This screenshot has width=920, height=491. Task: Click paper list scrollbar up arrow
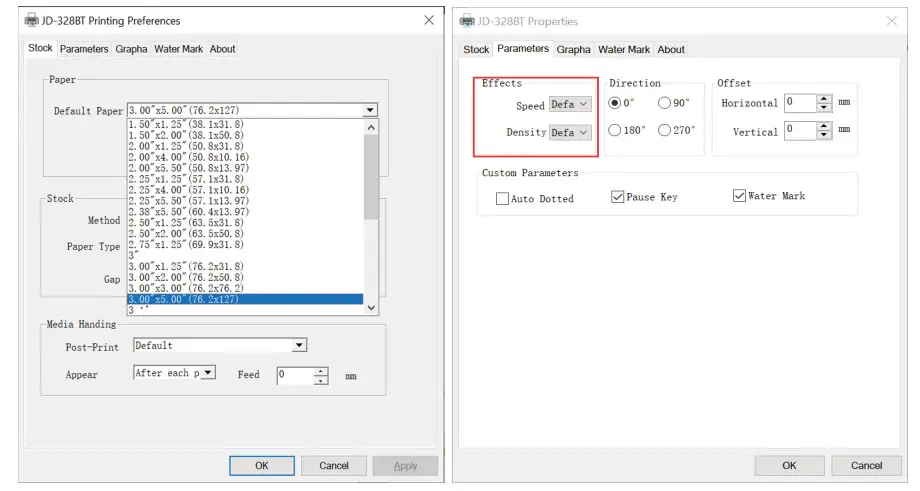tap(371, 127)
